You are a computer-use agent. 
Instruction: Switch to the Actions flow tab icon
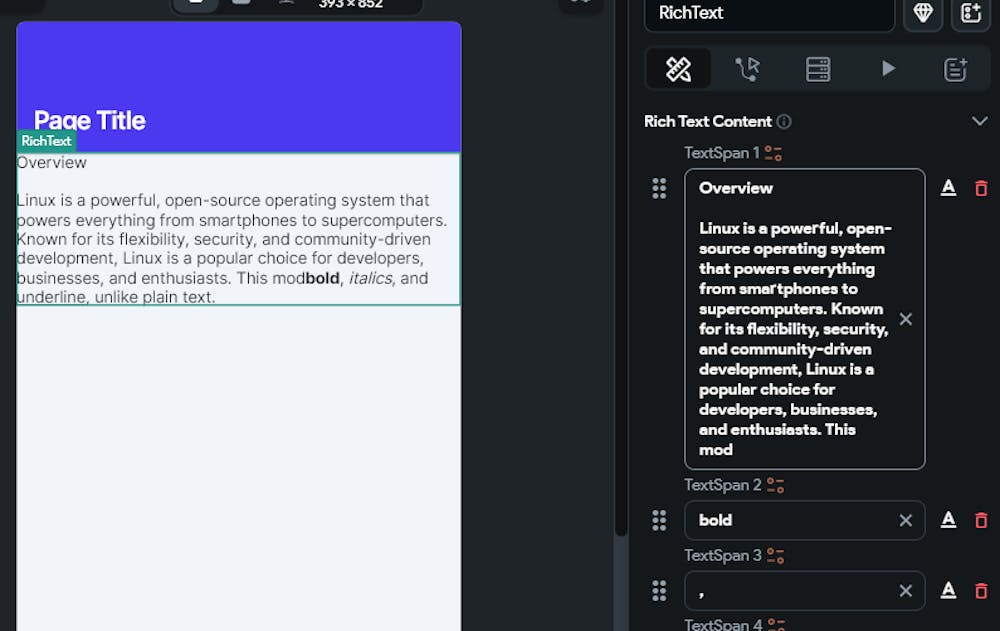point(747,69)
